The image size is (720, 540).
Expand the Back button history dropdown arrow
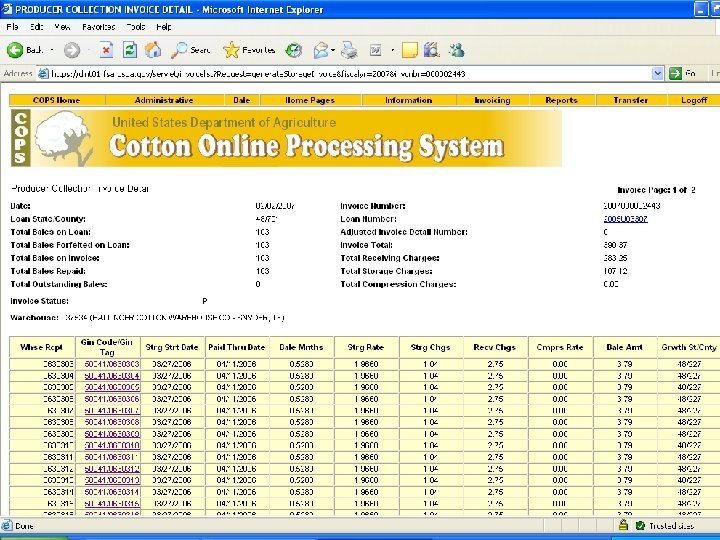click(x=50, y=50)
